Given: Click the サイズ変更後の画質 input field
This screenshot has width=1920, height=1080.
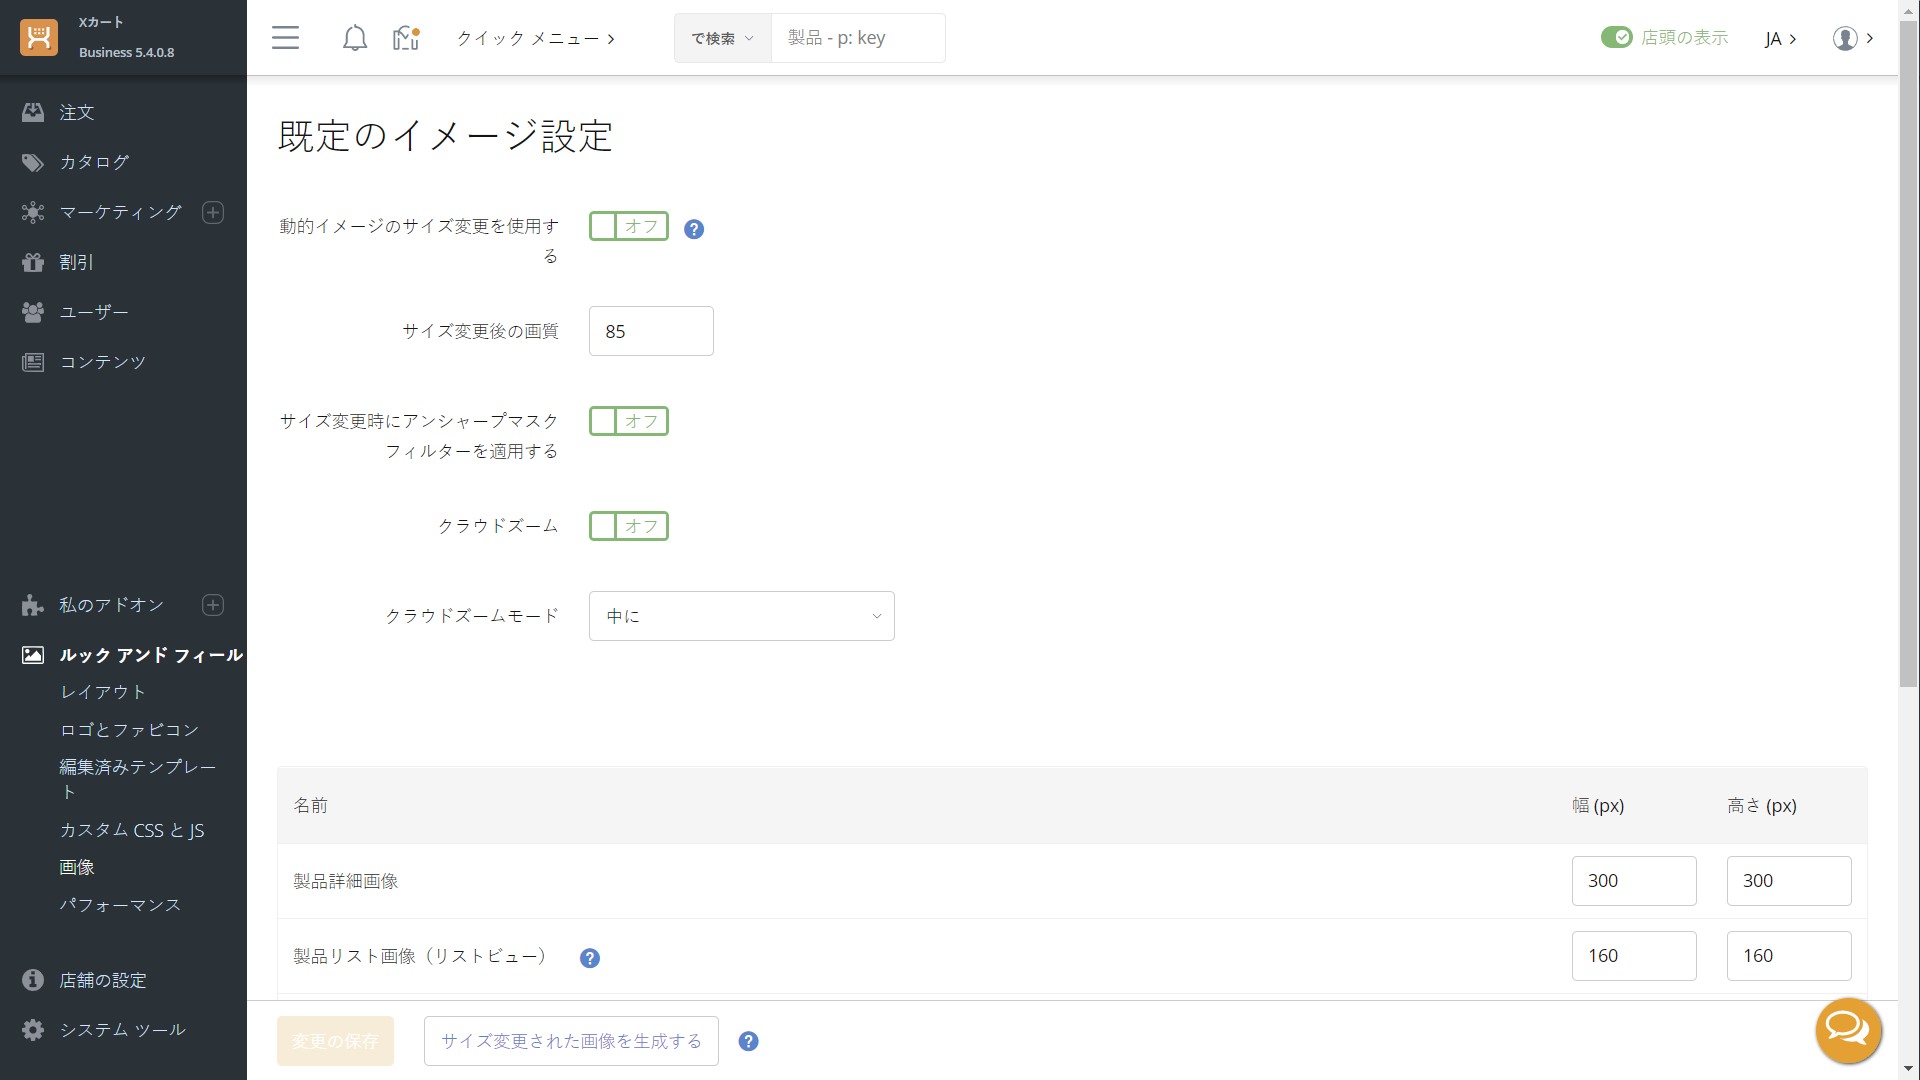Looking at the screenshot, I should click(651, 331).
